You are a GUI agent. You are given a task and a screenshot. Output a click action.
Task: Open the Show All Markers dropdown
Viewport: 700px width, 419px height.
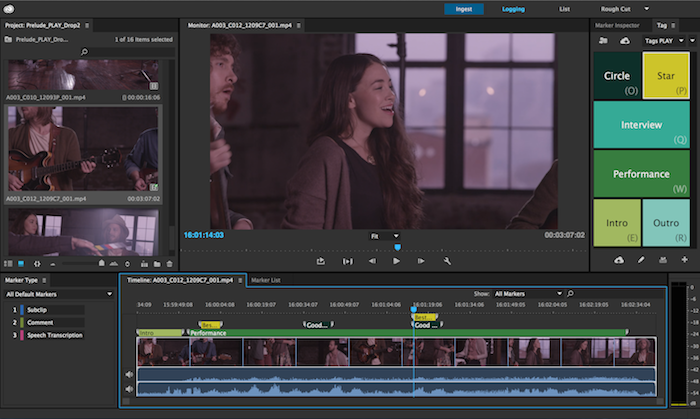click(527, 294)
